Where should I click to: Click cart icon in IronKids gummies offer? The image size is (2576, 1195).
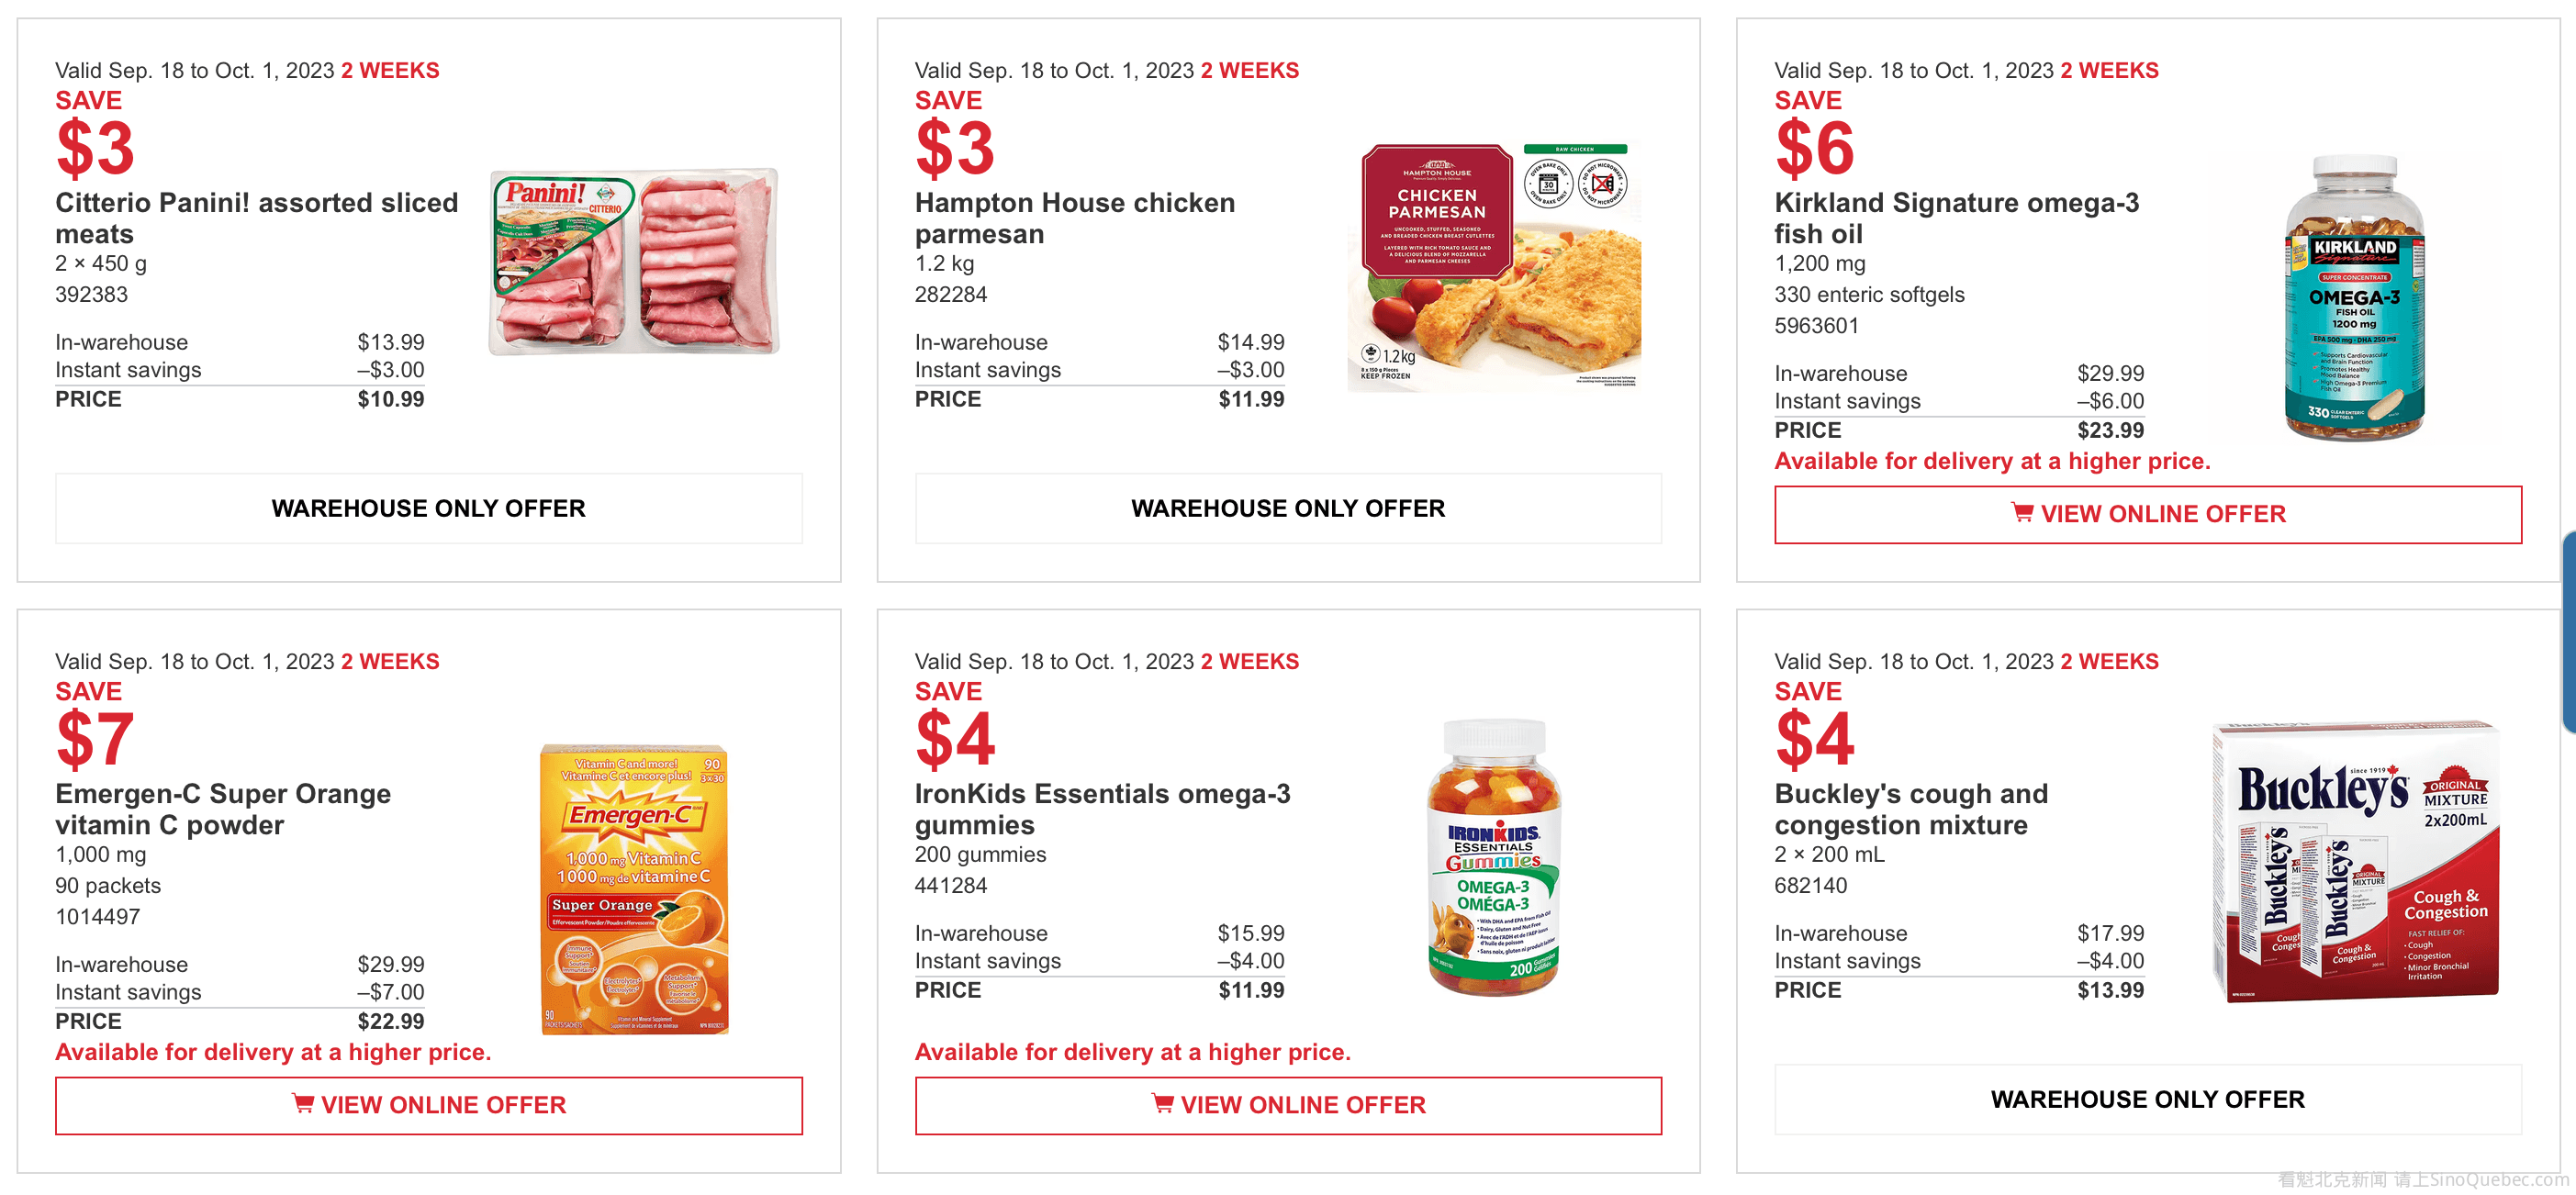click(x=1162, y=1104)
